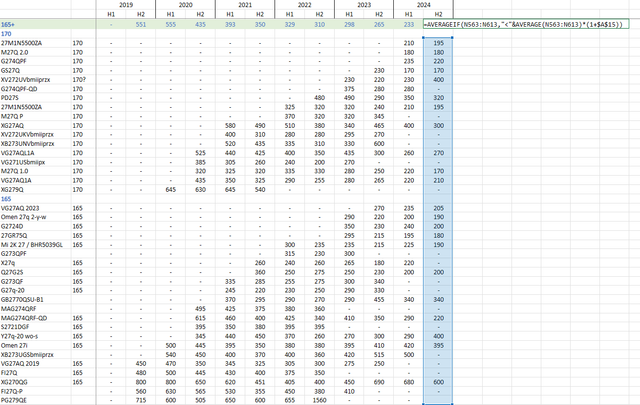Viewport: 640px width, 405px height.
Task: Select the 329 value in the 165+ row
Action: point(290,24)
